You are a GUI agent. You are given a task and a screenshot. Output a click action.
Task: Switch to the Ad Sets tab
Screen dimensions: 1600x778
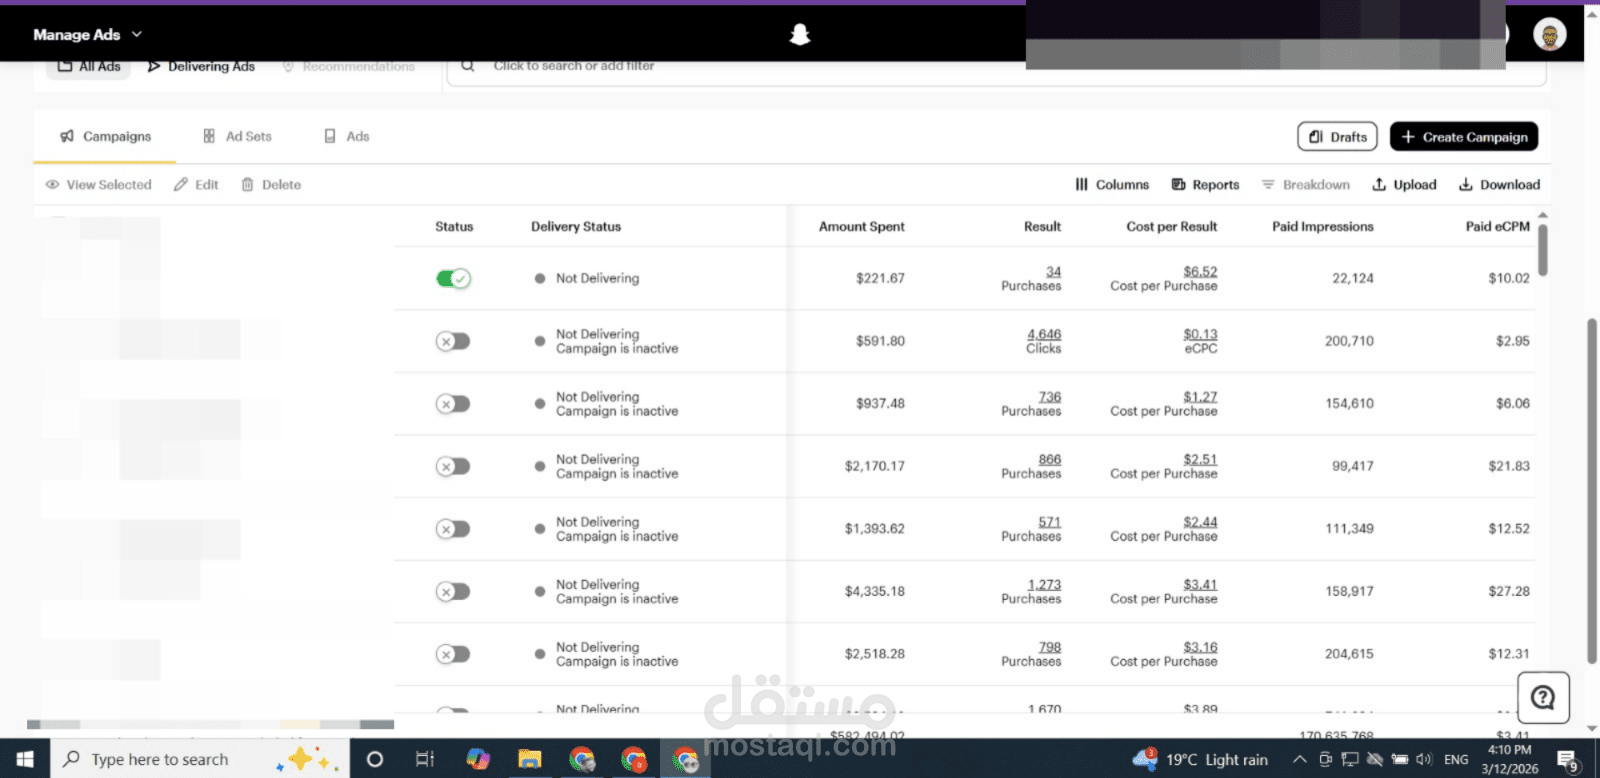tap(237, 137)
